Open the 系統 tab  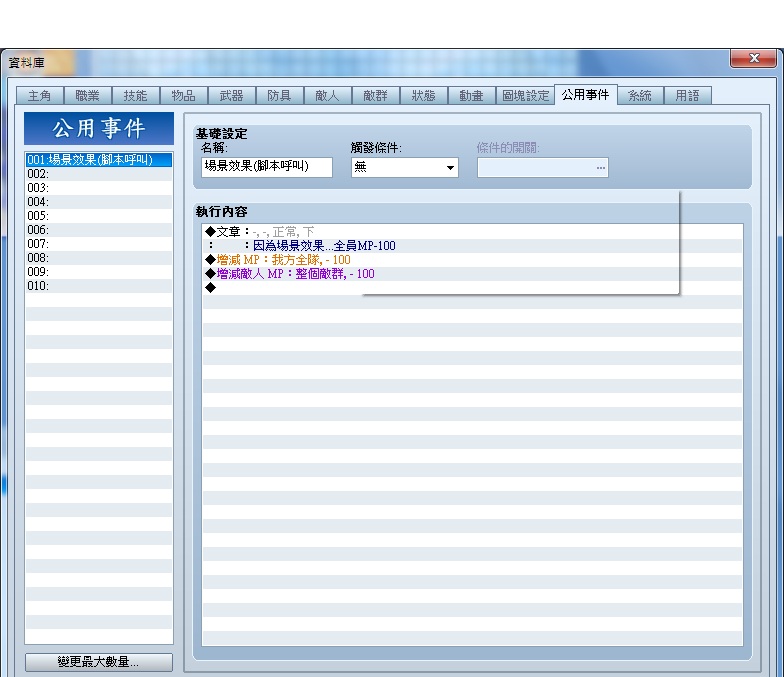[640, 95]
